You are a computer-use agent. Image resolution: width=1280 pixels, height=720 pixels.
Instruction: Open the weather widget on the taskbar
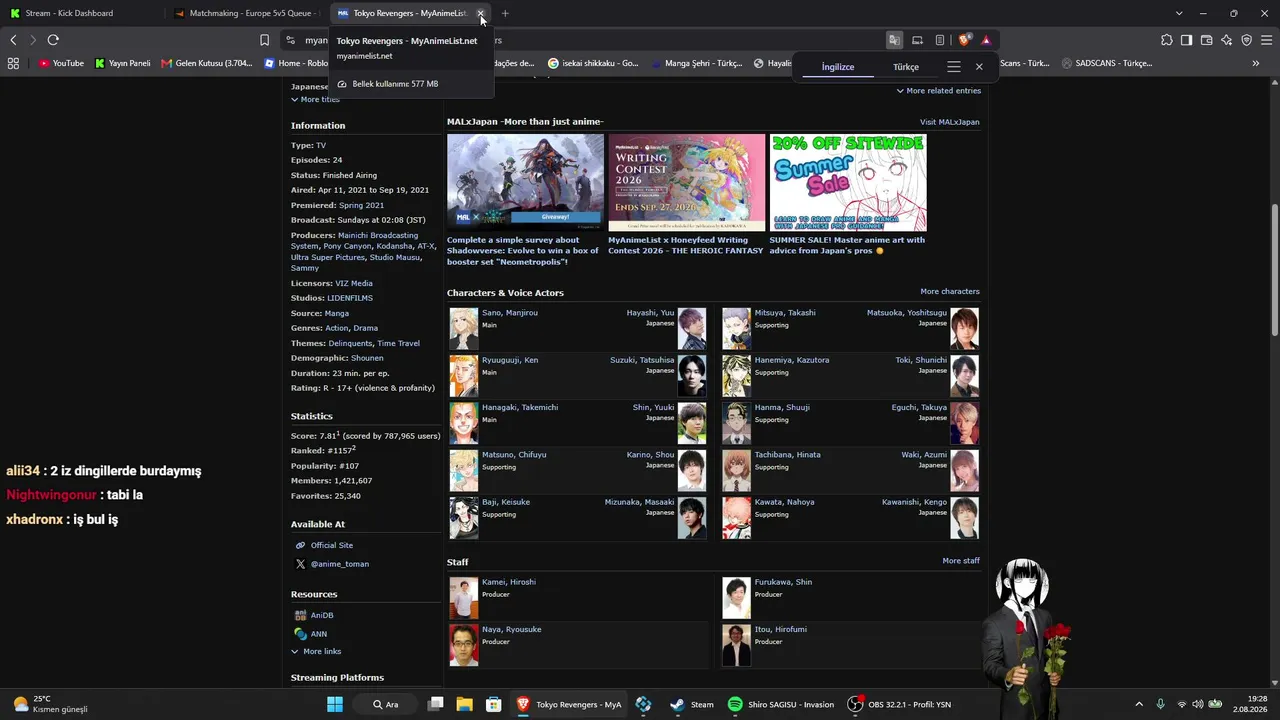(x=50, y=704)
